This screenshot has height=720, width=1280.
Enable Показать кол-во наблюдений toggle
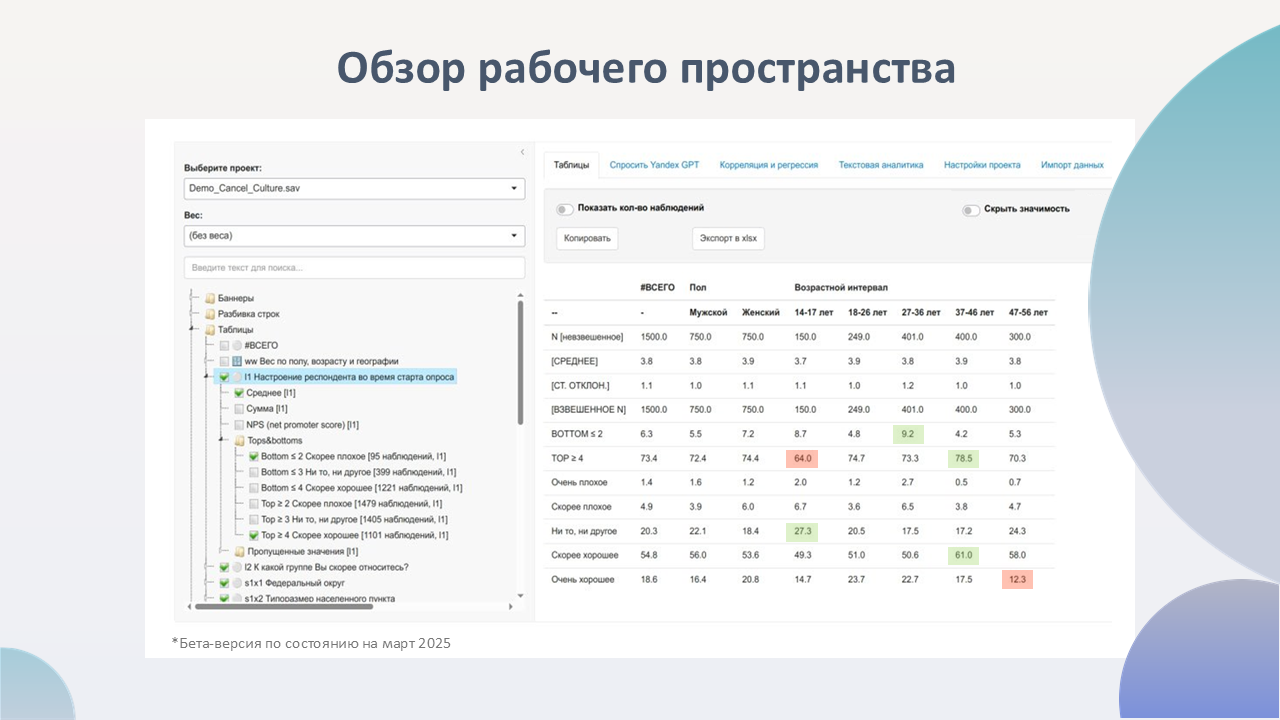565,209
